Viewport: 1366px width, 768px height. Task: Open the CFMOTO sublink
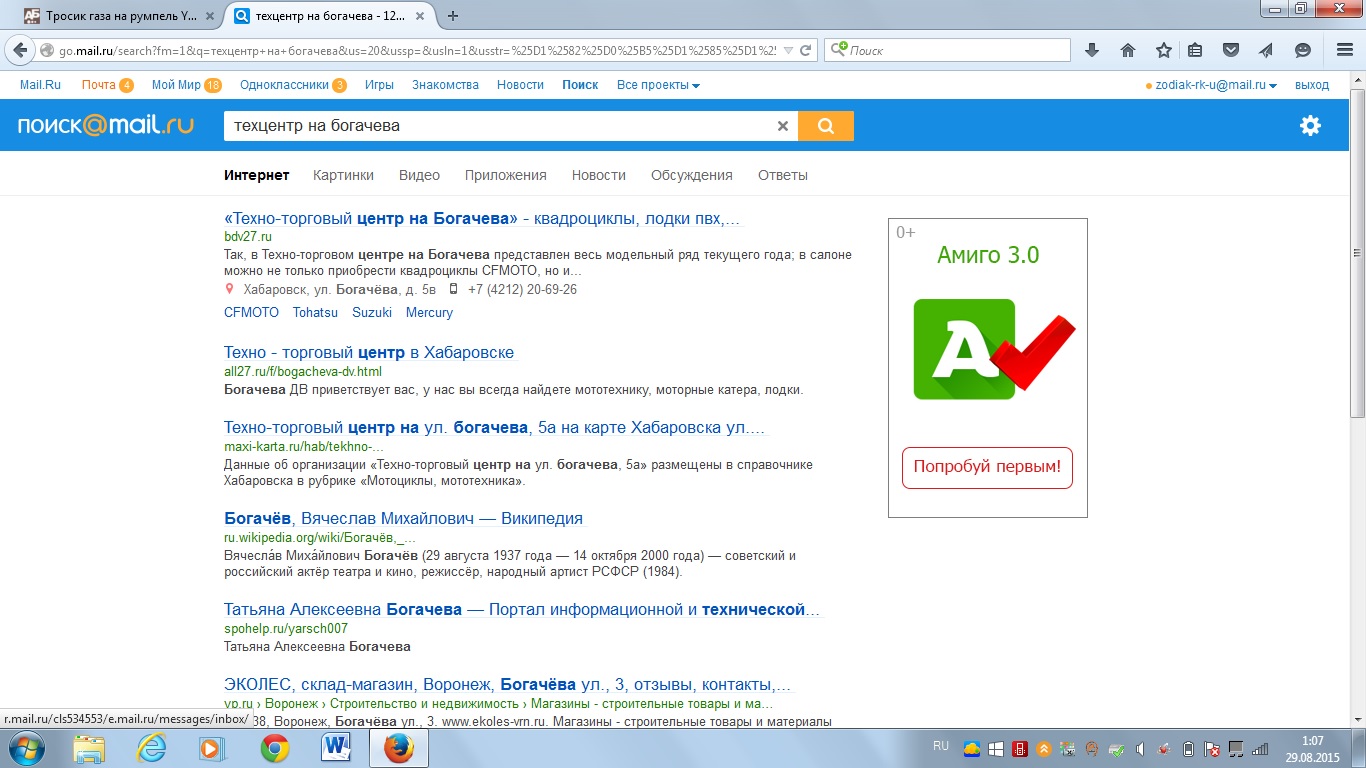click(251, 313)
